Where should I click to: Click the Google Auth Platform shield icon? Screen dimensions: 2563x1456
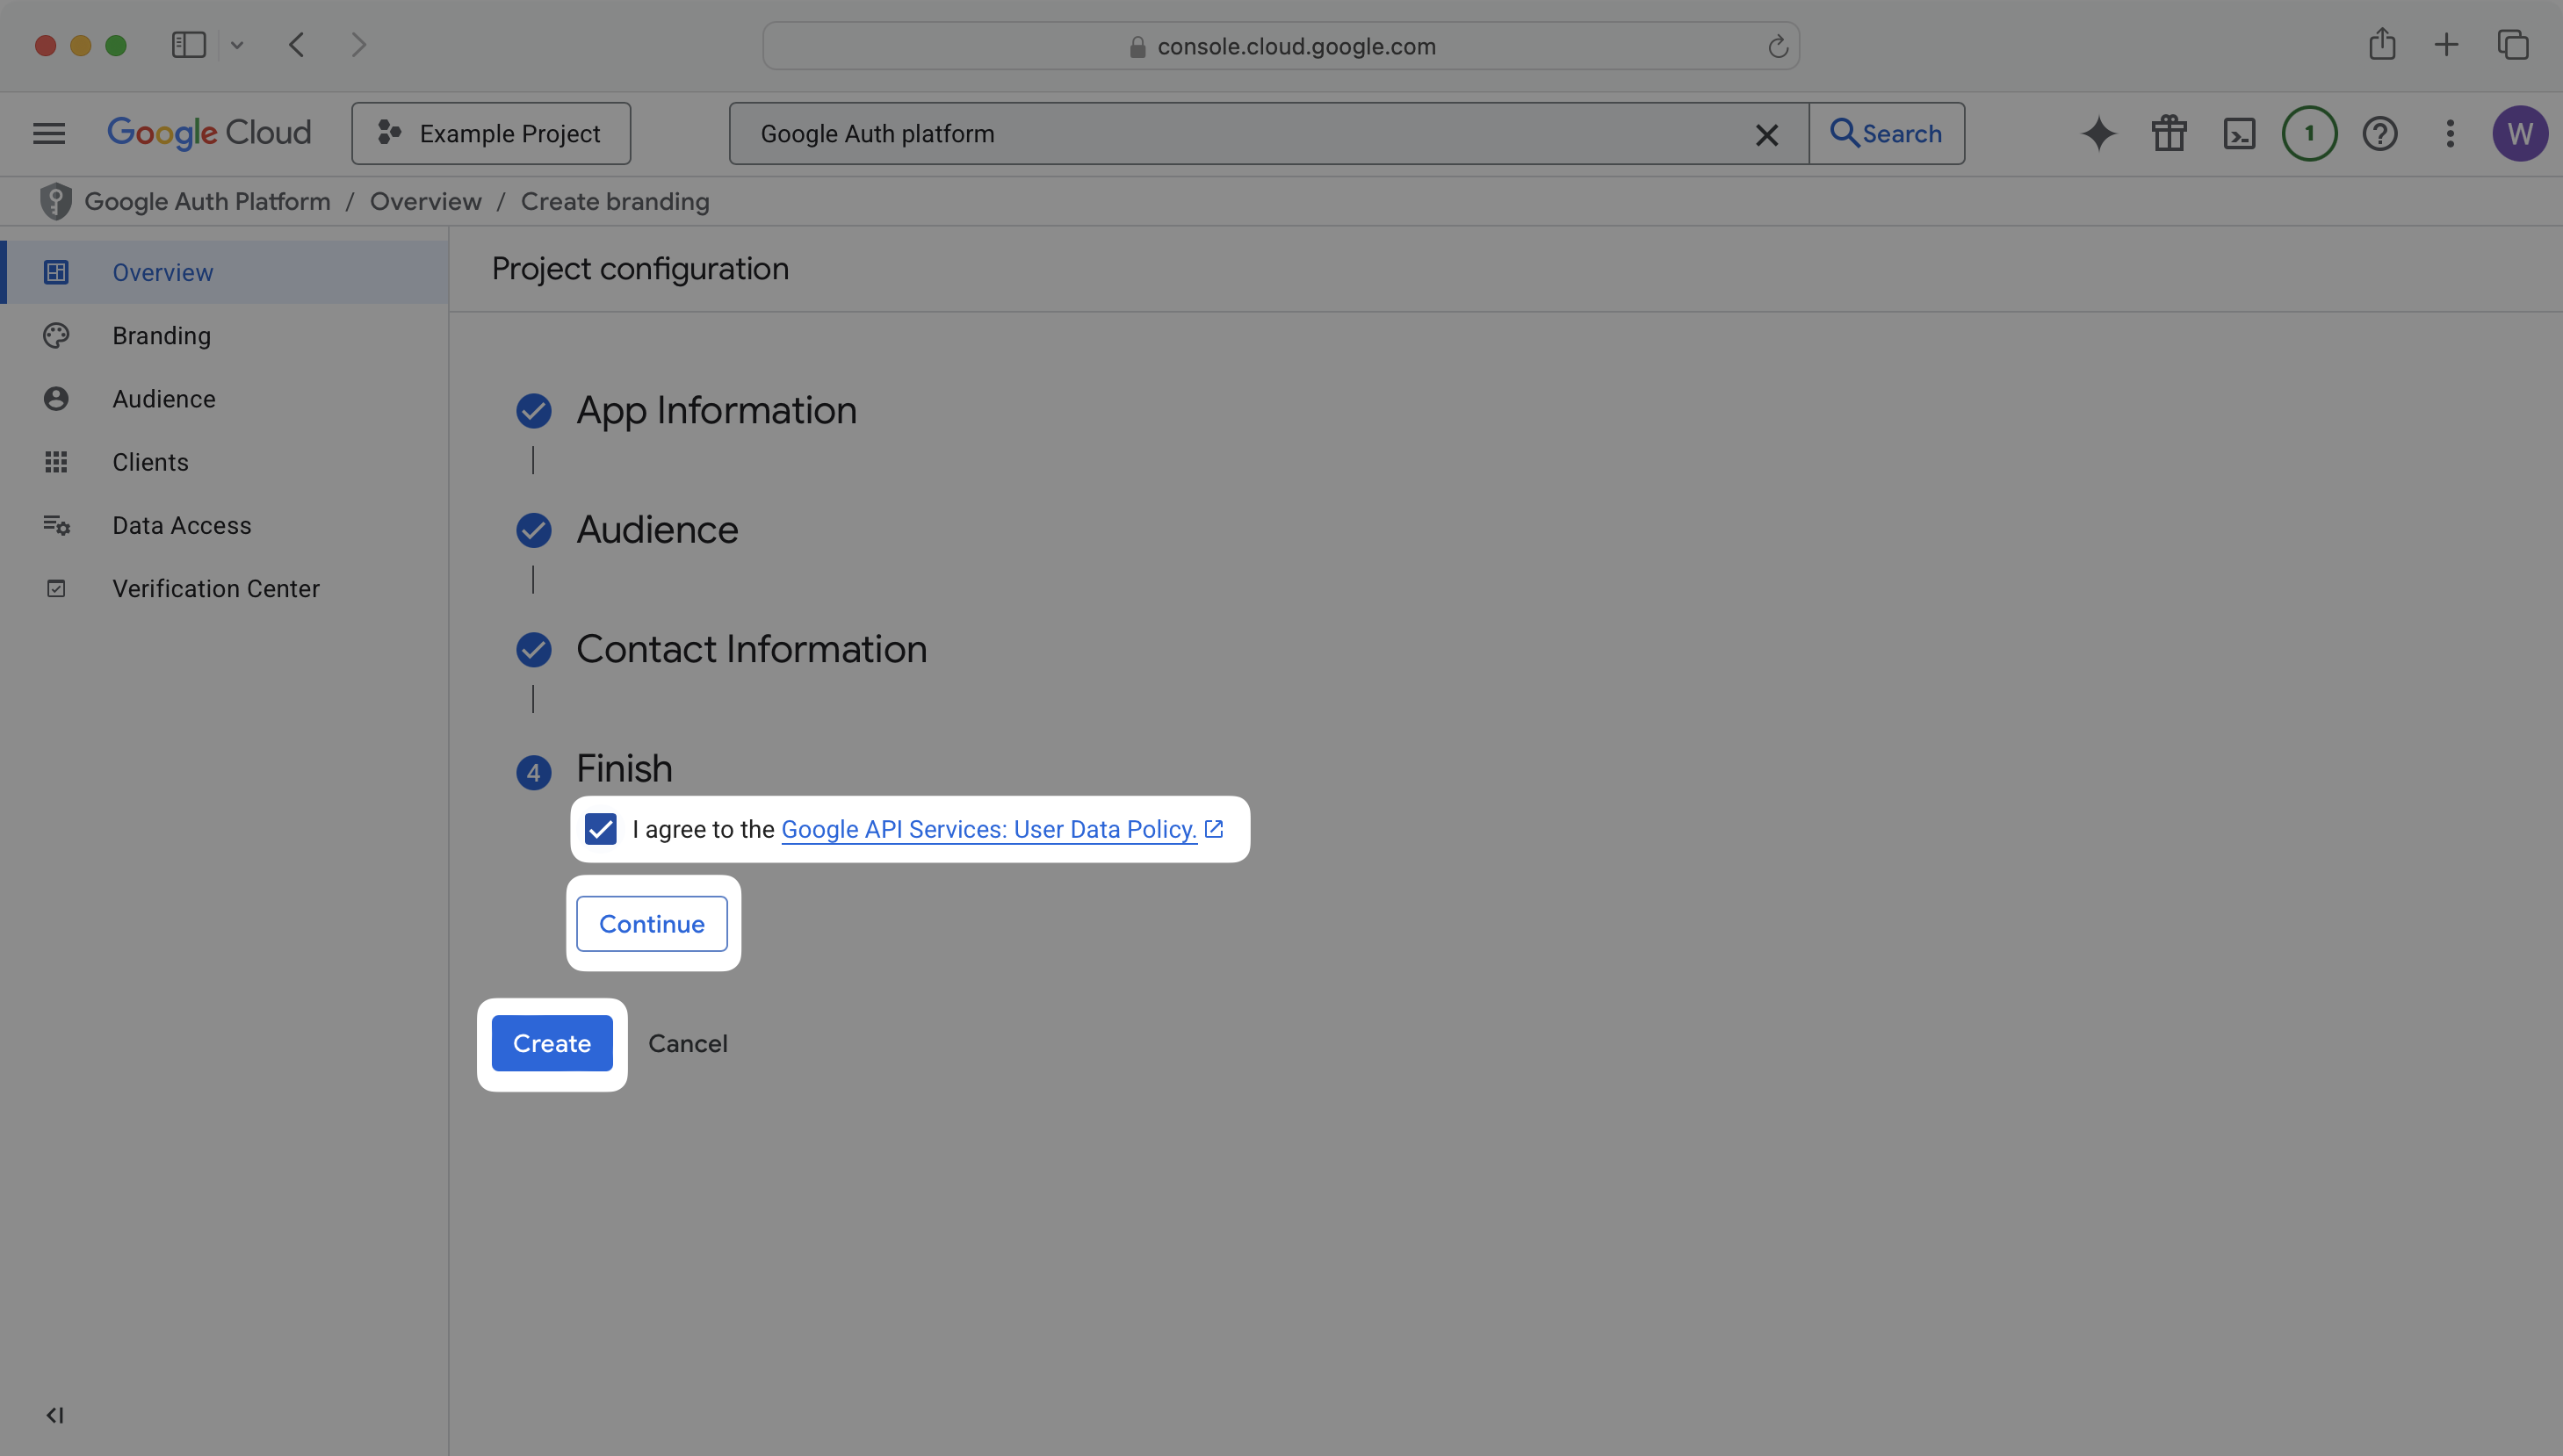[x=56, y=200]
